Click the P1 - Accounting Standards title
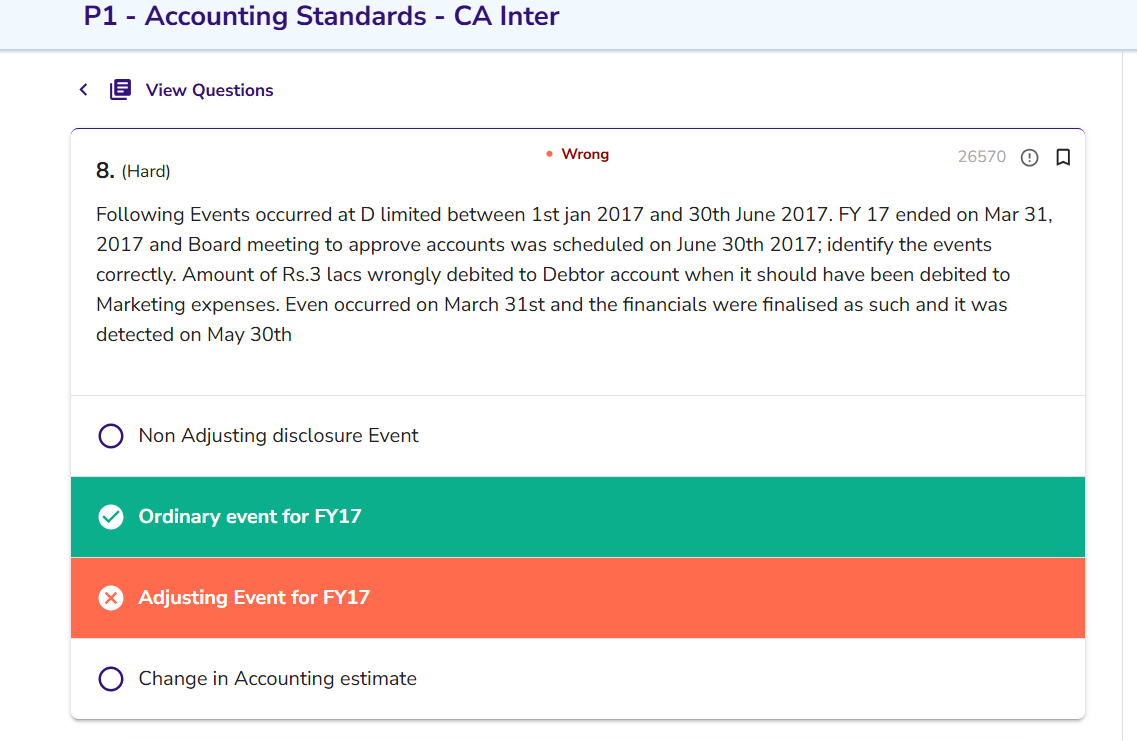Screen dimensions: 1137x741 point(321,17)
